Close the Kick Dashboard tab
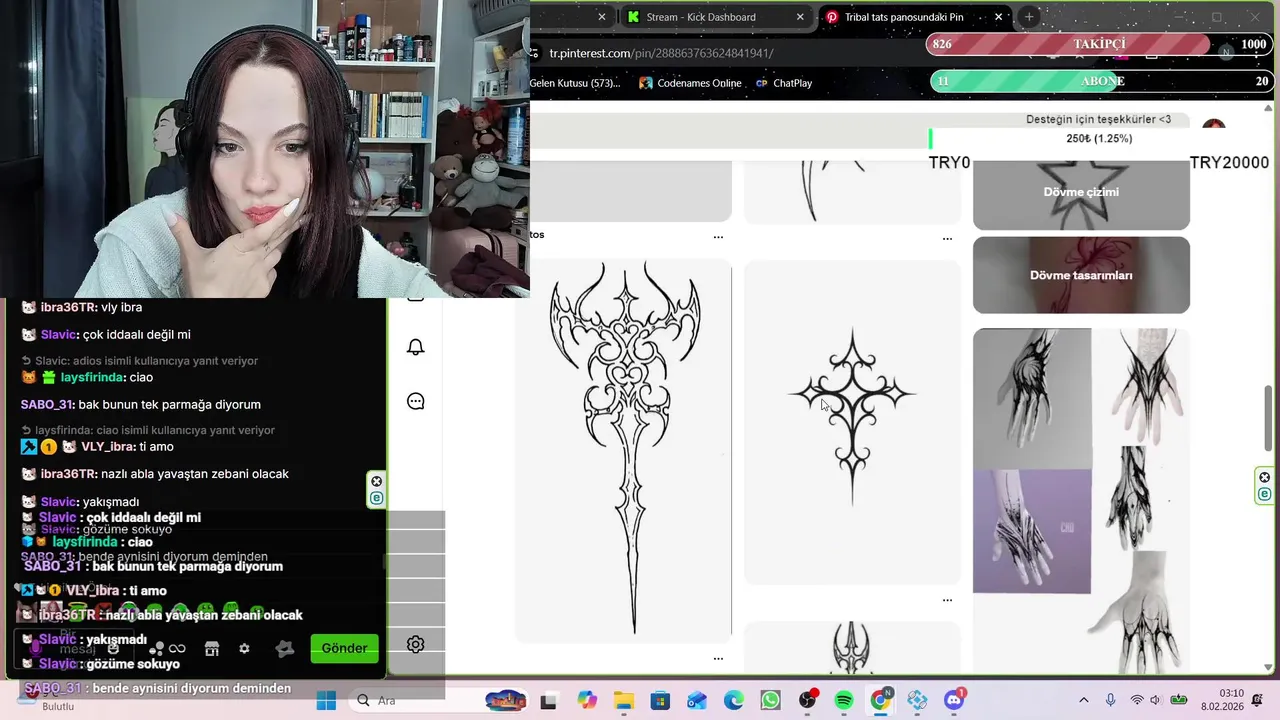Image resolution: width=1280 pixels, height=720 pixels. tap(800, 17)
